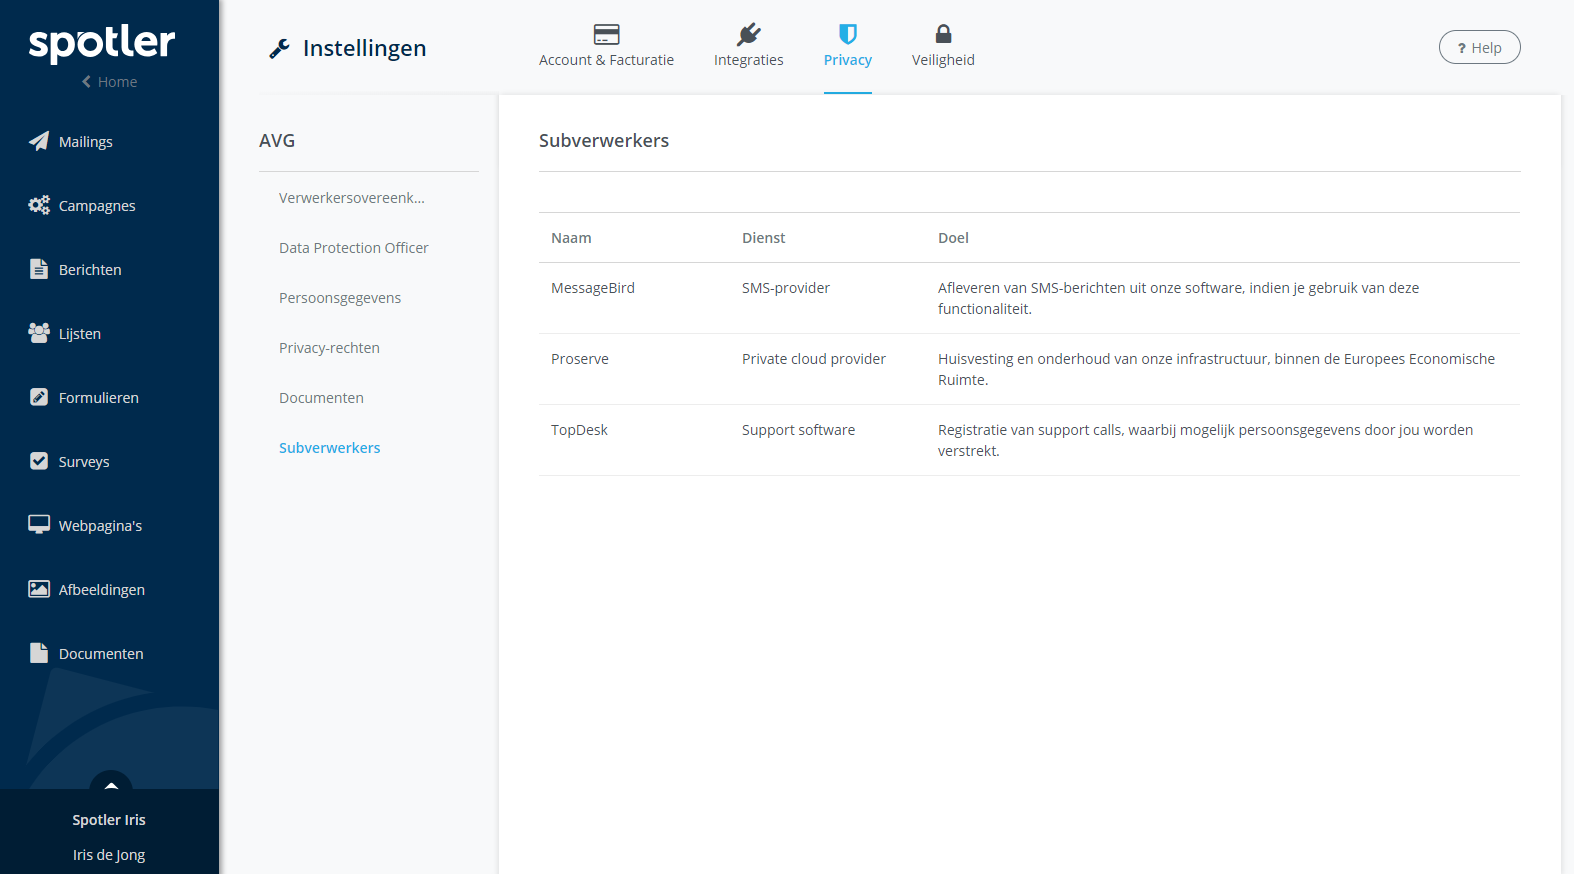Open Afbeeldingen picture icon
Viewport: 1574px width, 874px height.
click(x=39, y=589)
